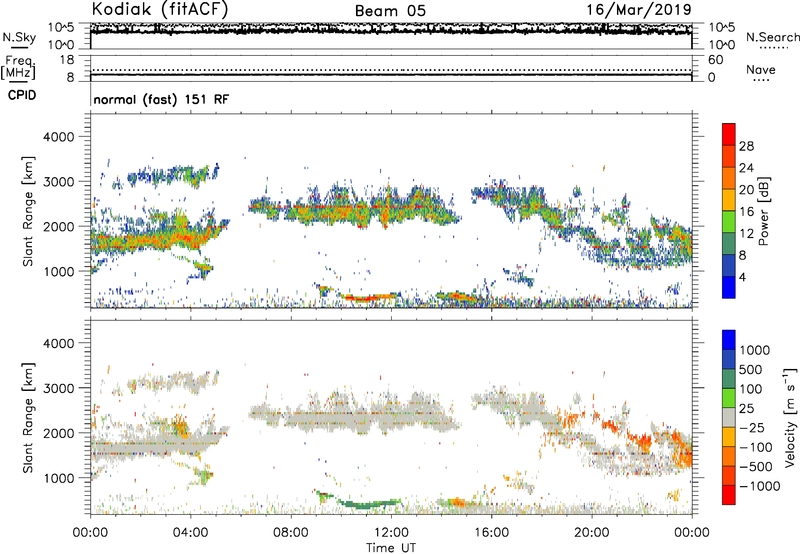Click the "100" label on the Velocity scale

751,389
